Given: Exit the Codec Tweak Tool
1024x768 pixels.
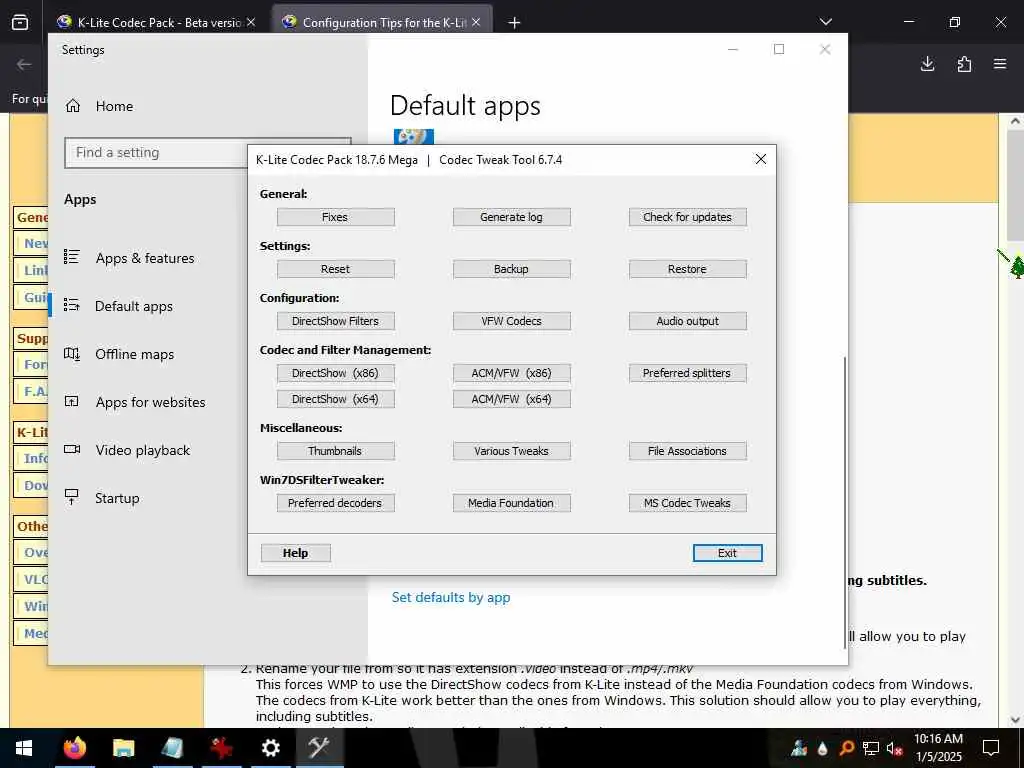Looking at the screenshot, I should [x=727, y=553].
